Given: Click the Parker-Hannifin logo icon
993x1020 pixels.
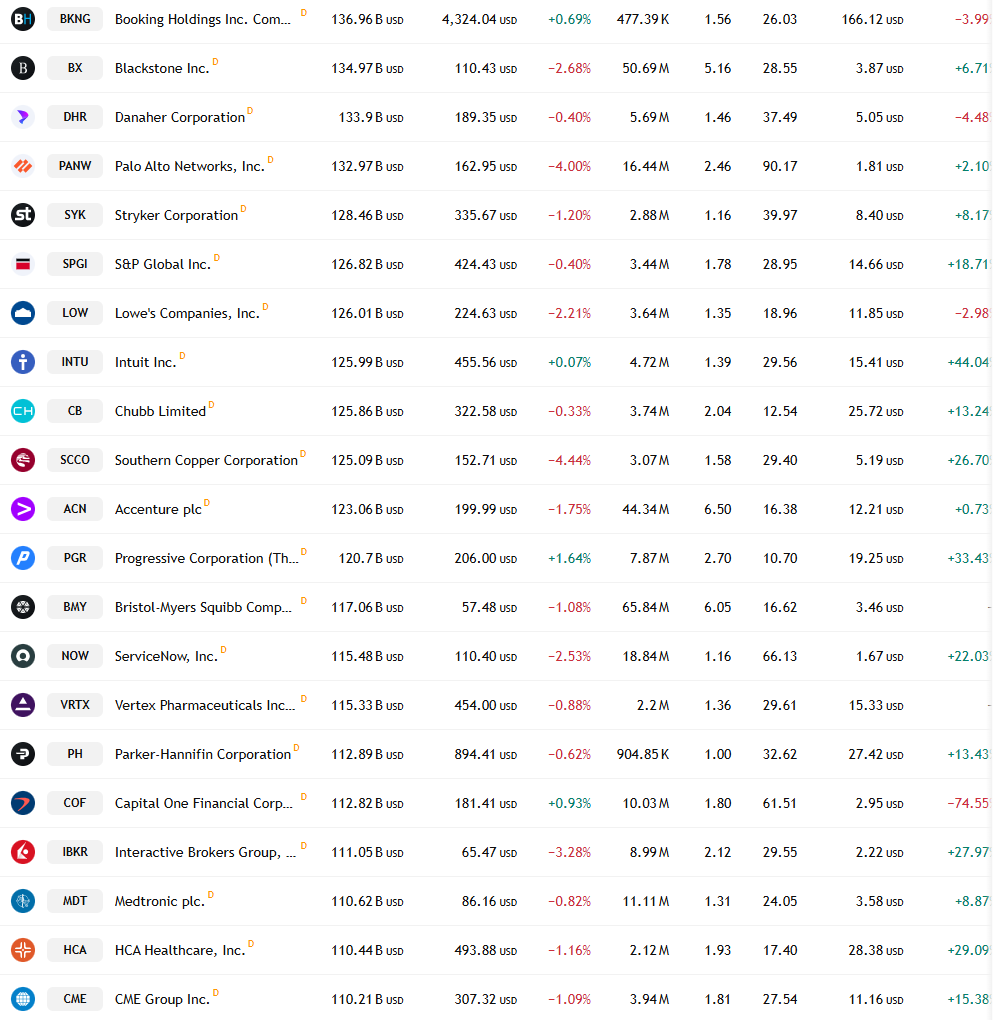Looking at the screenshot, I should click(x=23, y=754).
